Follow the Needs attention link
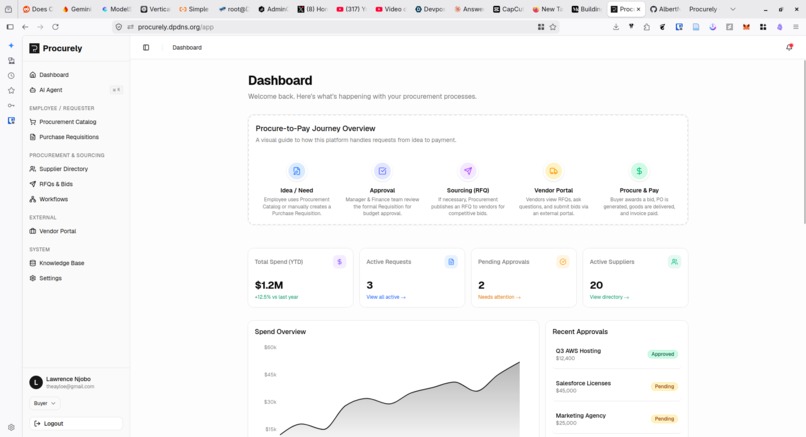Screen dimensions: 806x437 click(x=499, y=297)
